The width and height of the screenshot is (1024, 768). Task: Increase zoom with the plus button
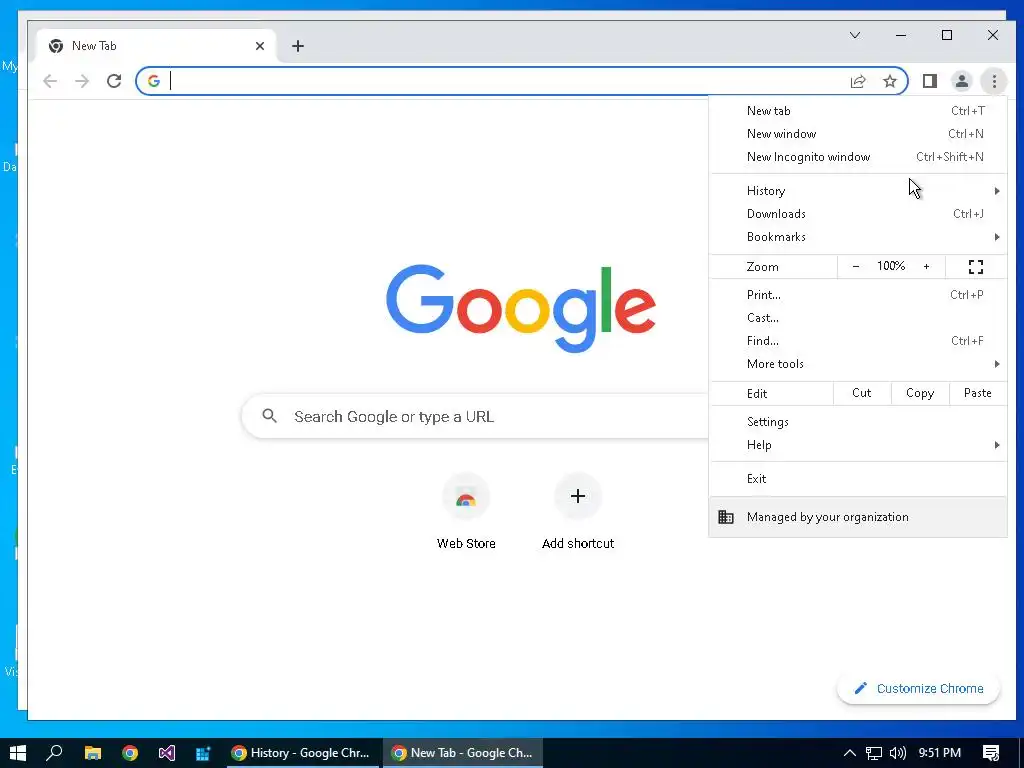pyautogui.click(x=926, y=266)
